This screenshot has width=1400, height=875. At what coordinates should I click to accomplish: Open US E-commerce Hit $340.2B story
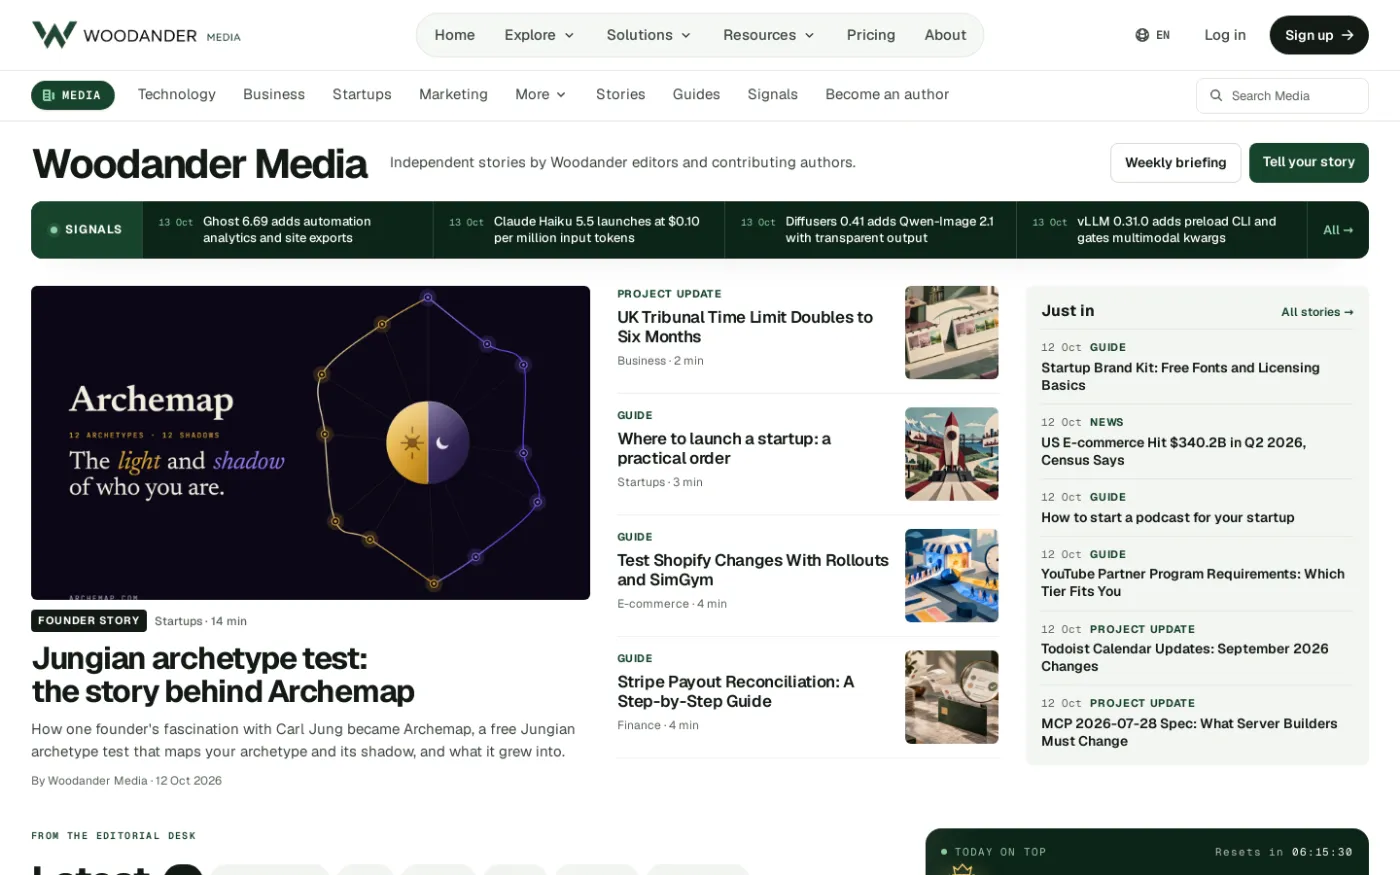pyautogui.click(x=1173, y=451)
